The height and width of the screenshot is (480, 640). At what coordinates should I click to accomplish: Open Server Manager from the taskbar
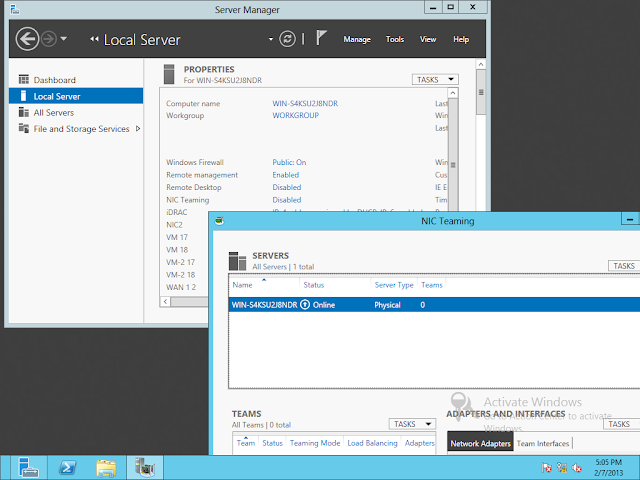click(28, 467)
